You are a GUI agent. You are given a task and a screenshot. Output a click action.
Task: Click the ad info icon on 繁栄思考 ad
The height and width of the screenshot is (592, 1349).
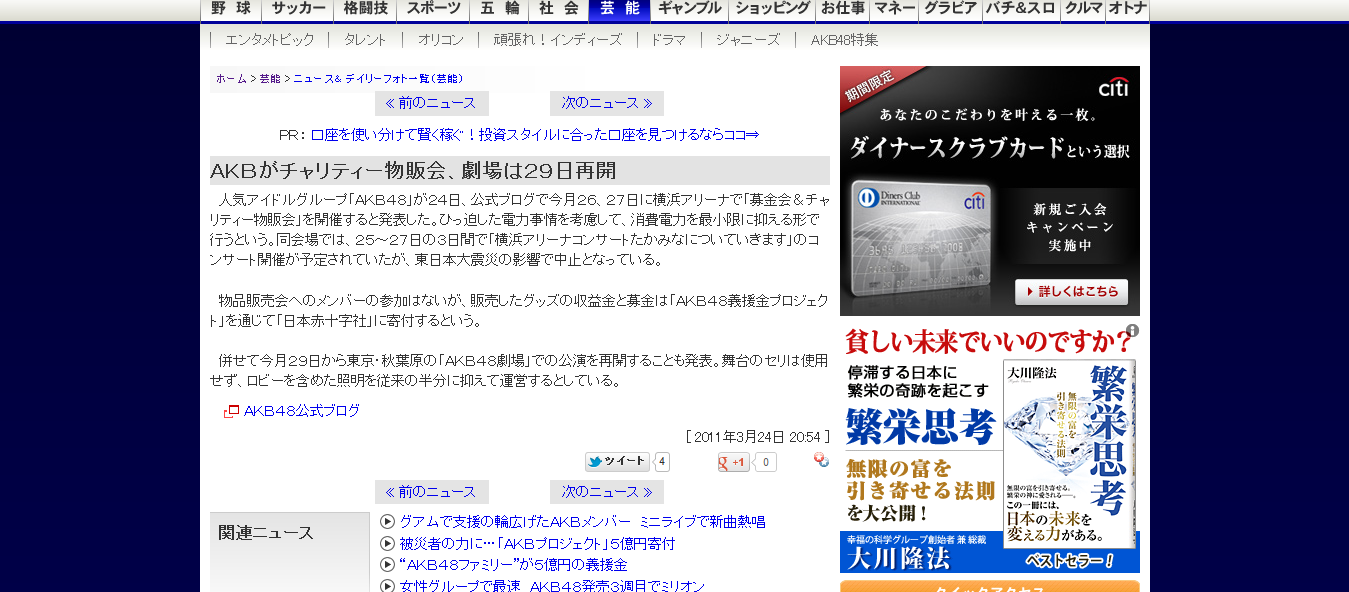[1132, 330]
